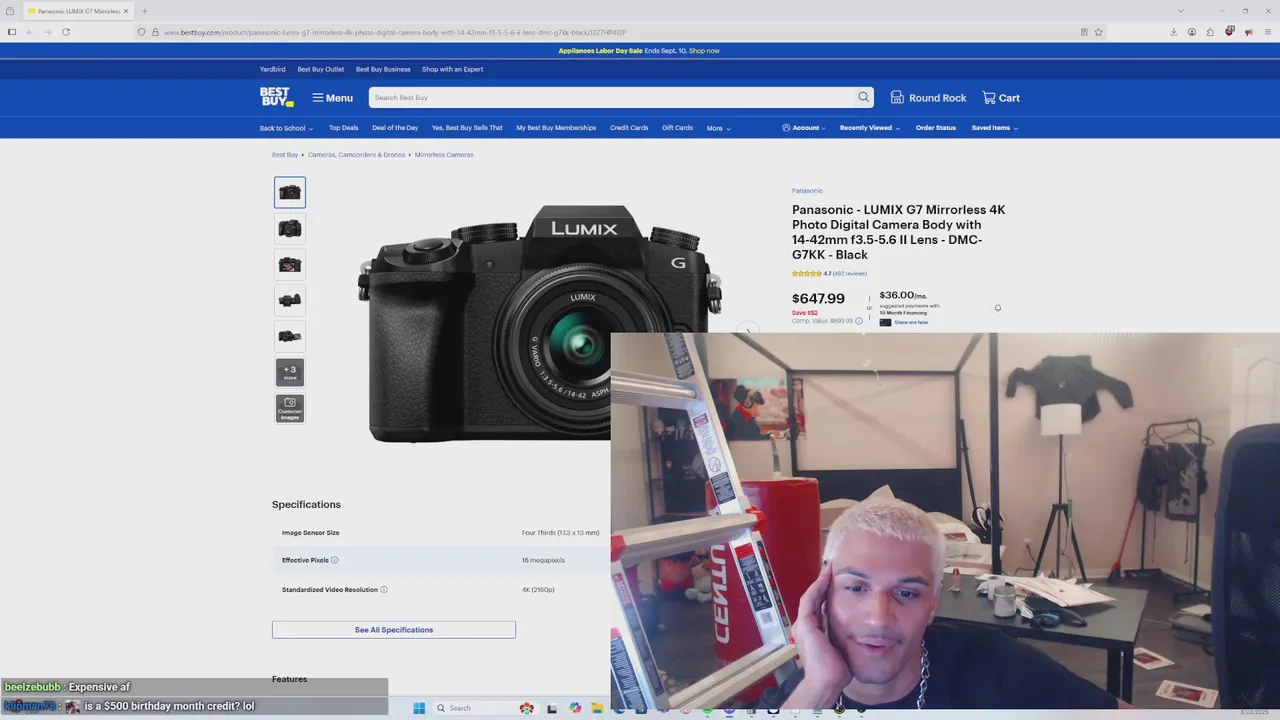Image resolution: width=1280 pixels, height=720 pixels.
Task: Open Credit Cards link
Action: (629, 128)
